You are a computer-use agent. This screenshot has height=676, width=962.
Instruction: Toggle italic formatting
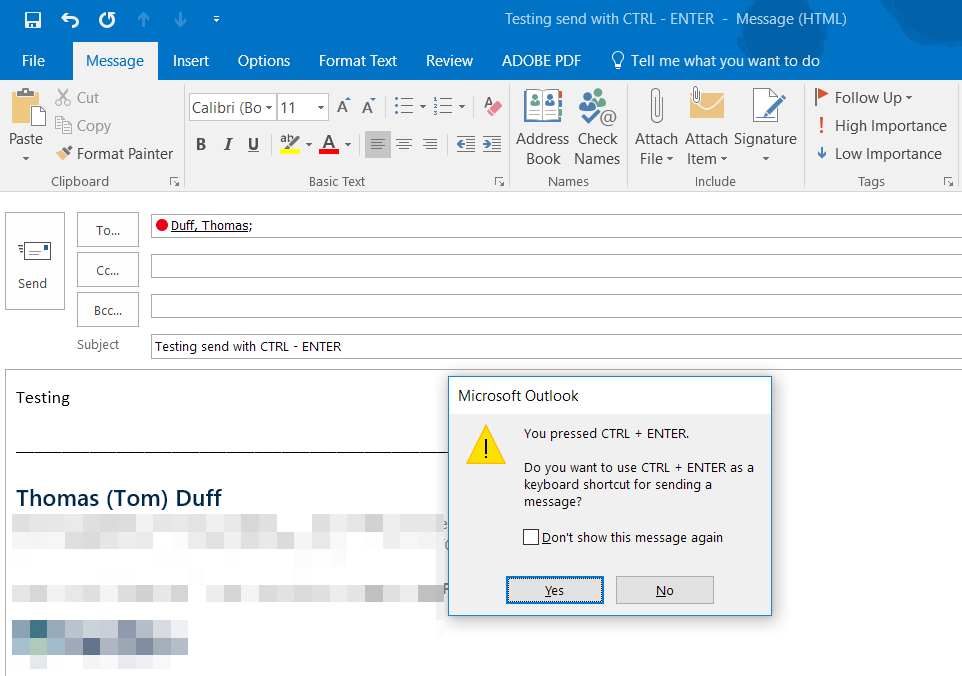tap(226, 144)
